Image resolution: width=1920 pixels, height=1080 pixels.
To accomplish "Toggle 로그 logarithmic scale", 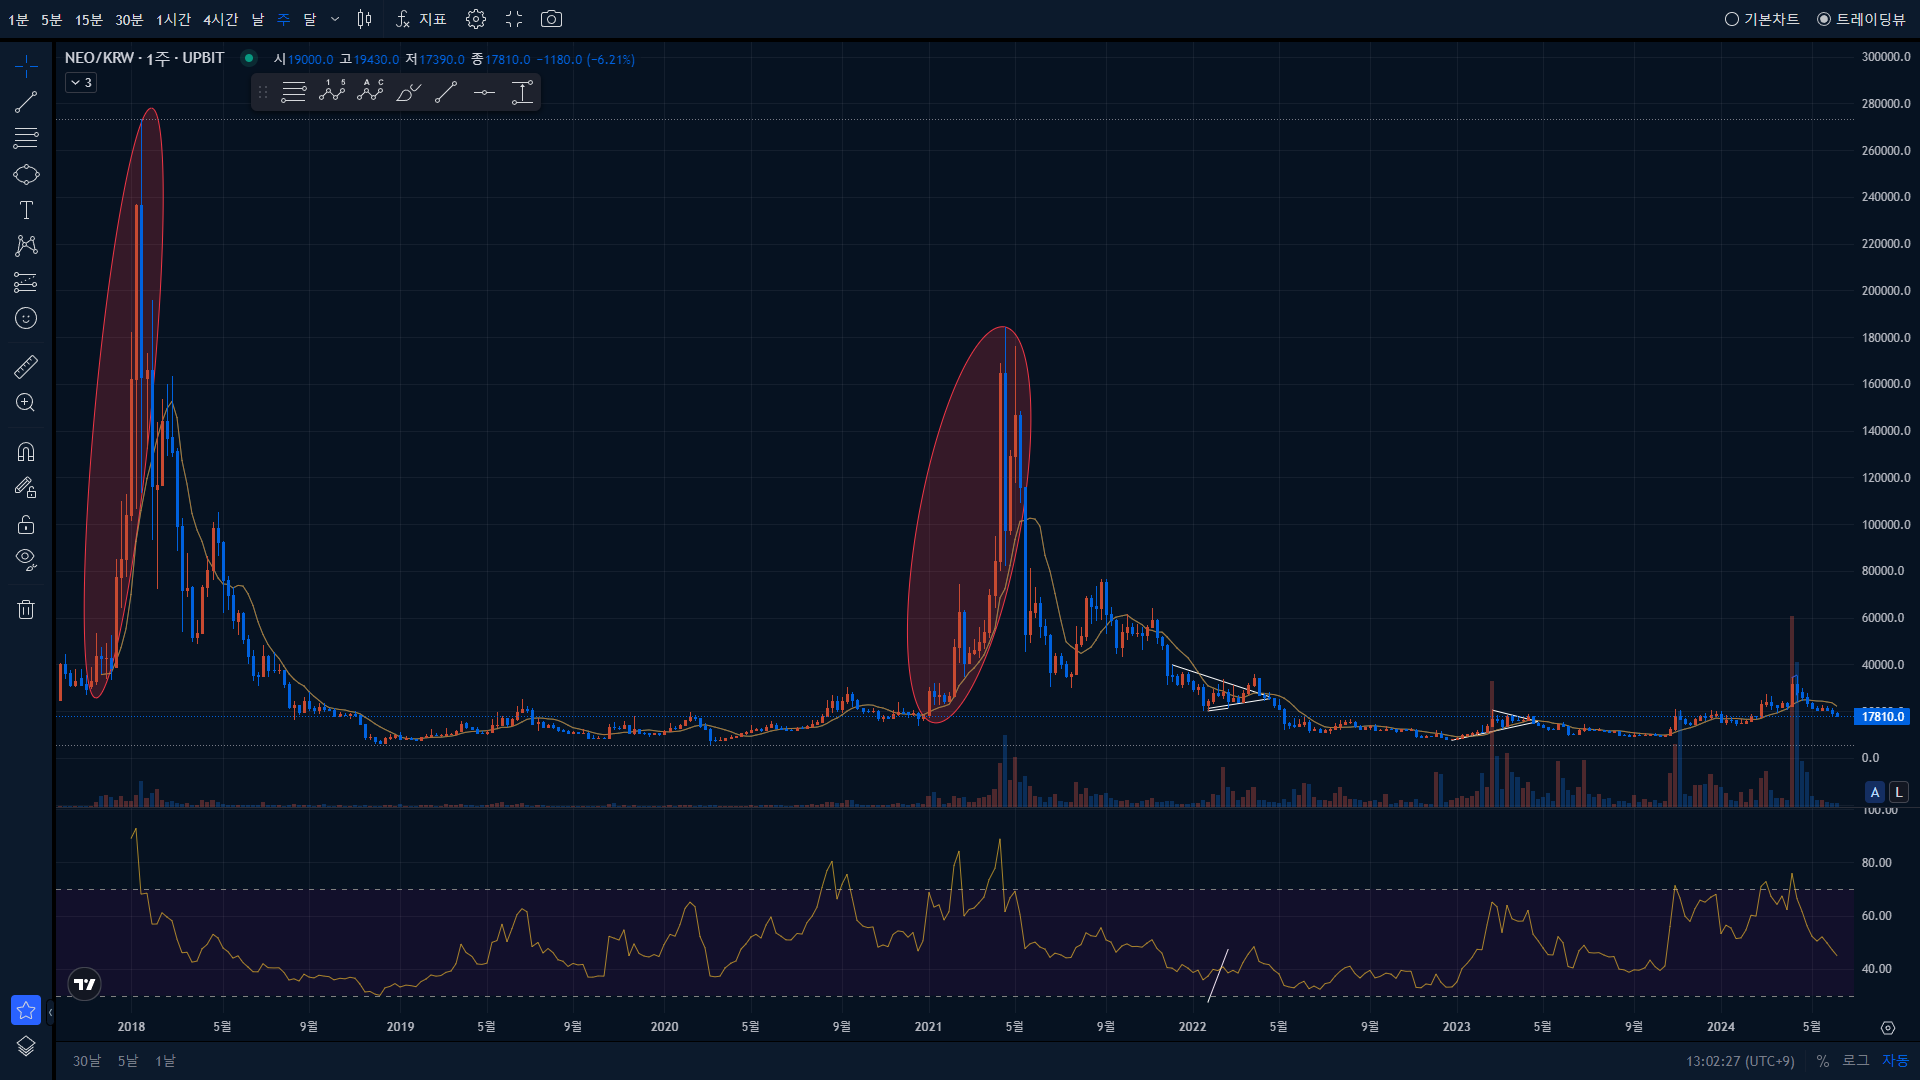I will [x=1856, y=1061].
